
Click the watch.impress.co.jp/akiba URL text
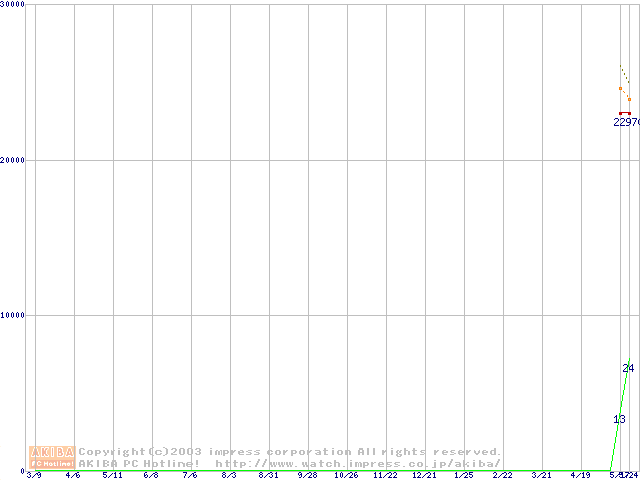358,463
